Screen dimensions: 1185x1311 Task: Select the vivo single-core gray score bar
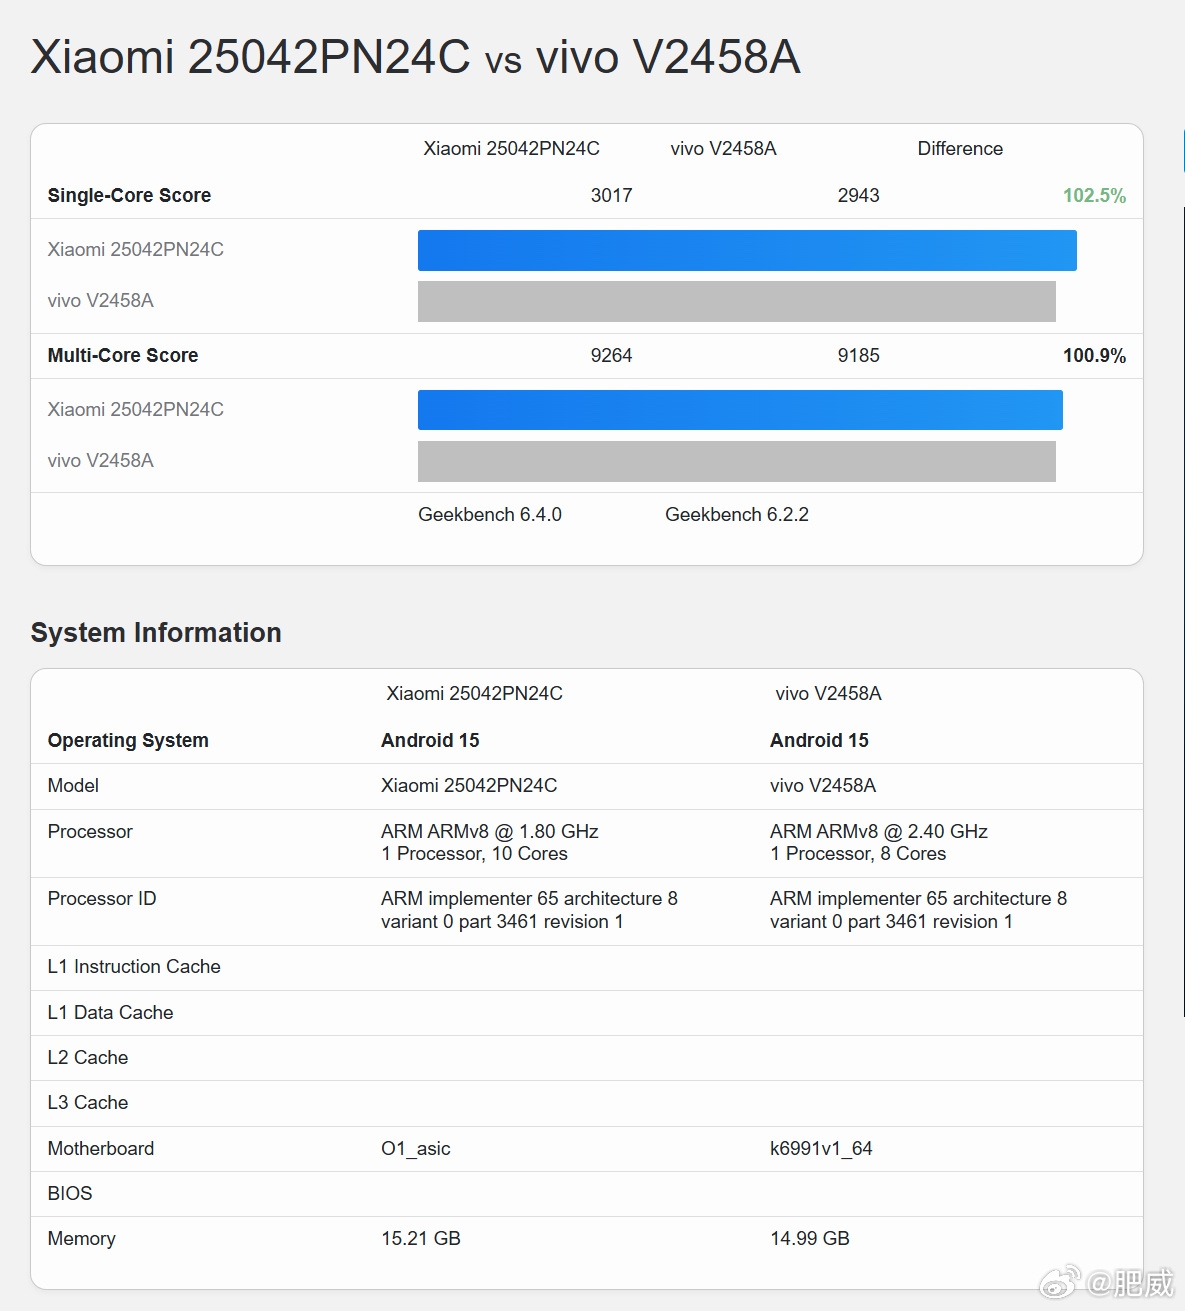736,301
